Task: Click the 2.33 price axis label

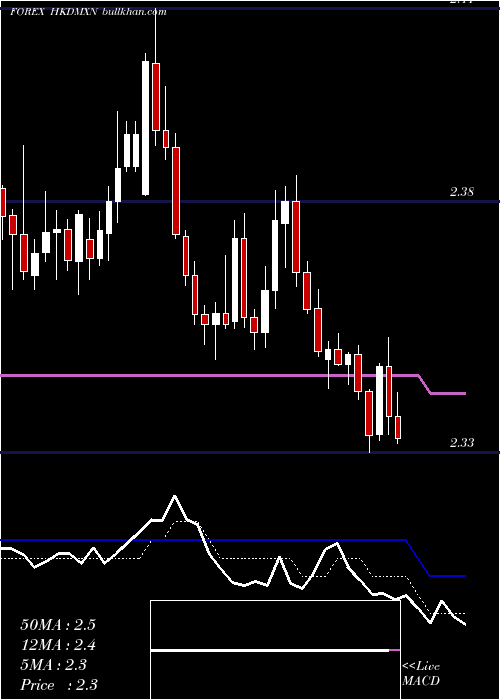Action: tap(462, 443)
